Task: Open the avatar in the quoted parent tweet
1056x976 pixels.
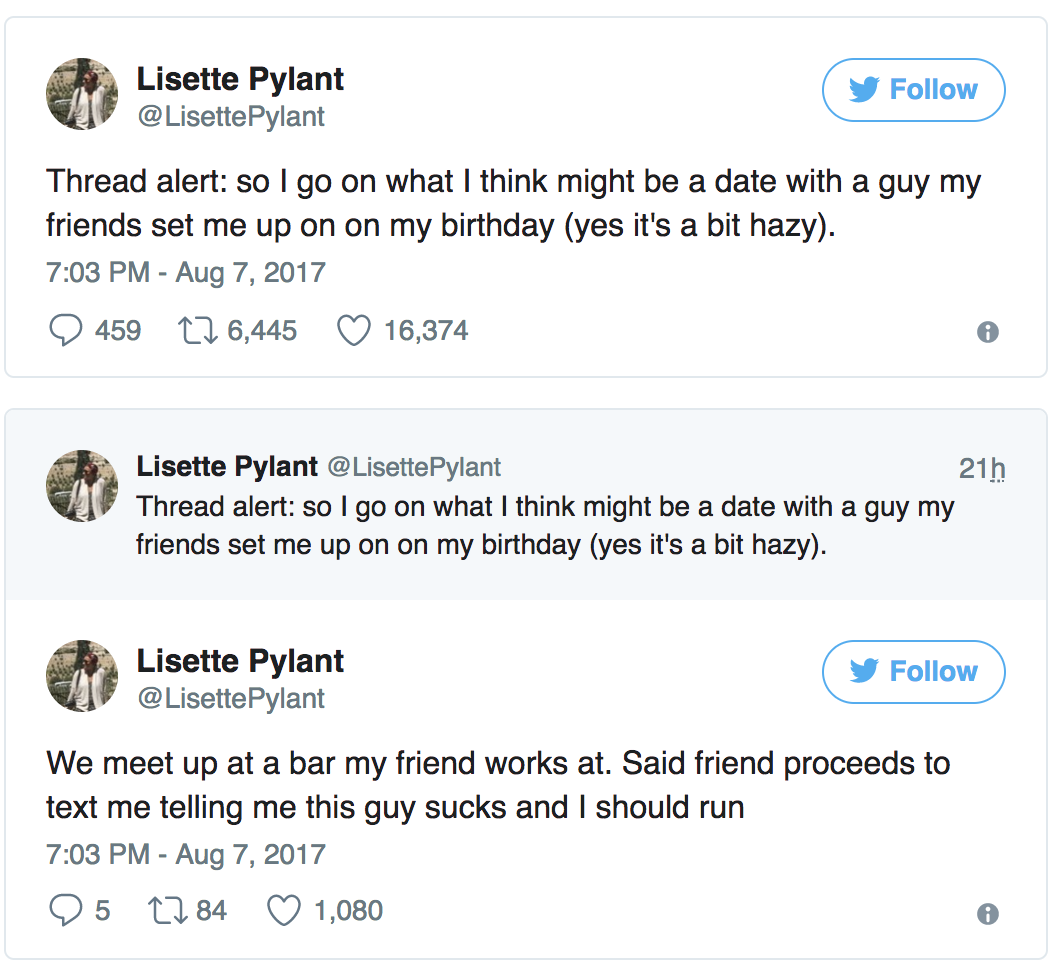Action: (82, 486)
